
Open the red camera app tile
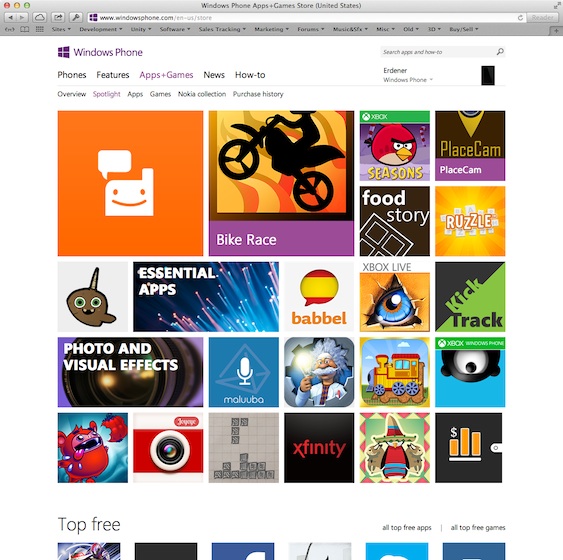[x=168, y=448]
